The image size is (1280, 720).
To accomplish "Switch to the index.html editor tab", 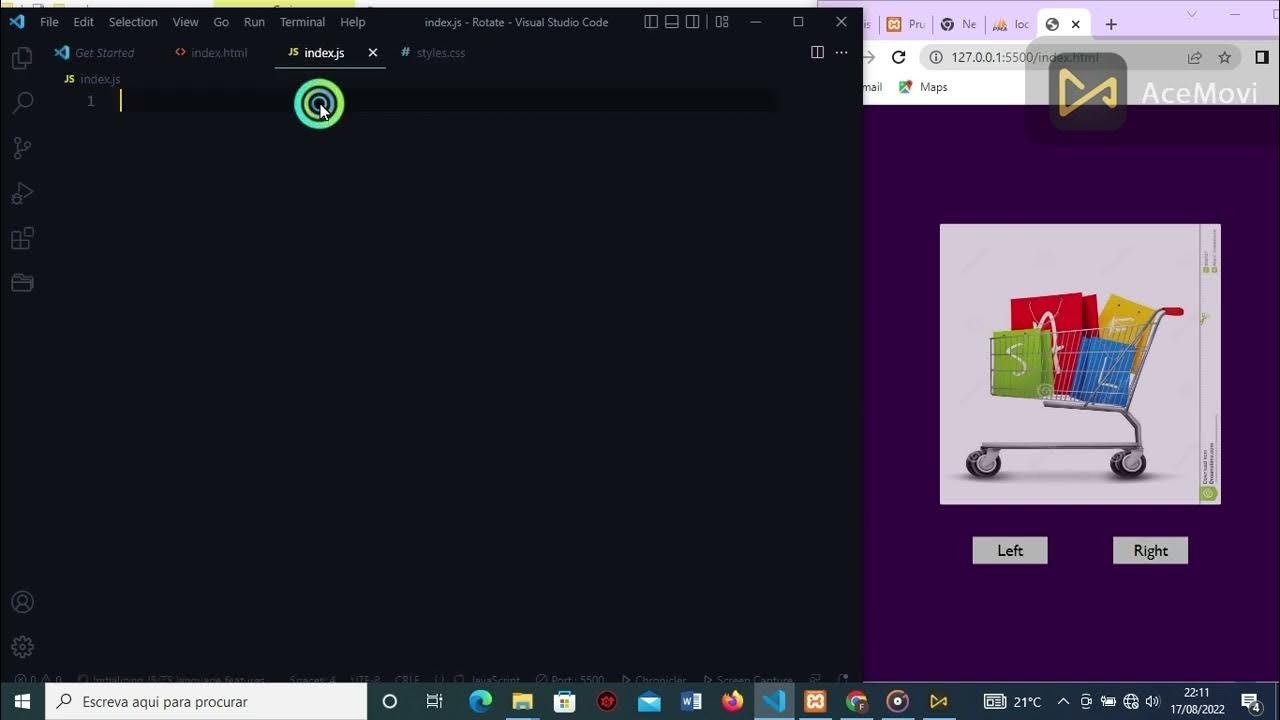I will click(x=211, y=53).
